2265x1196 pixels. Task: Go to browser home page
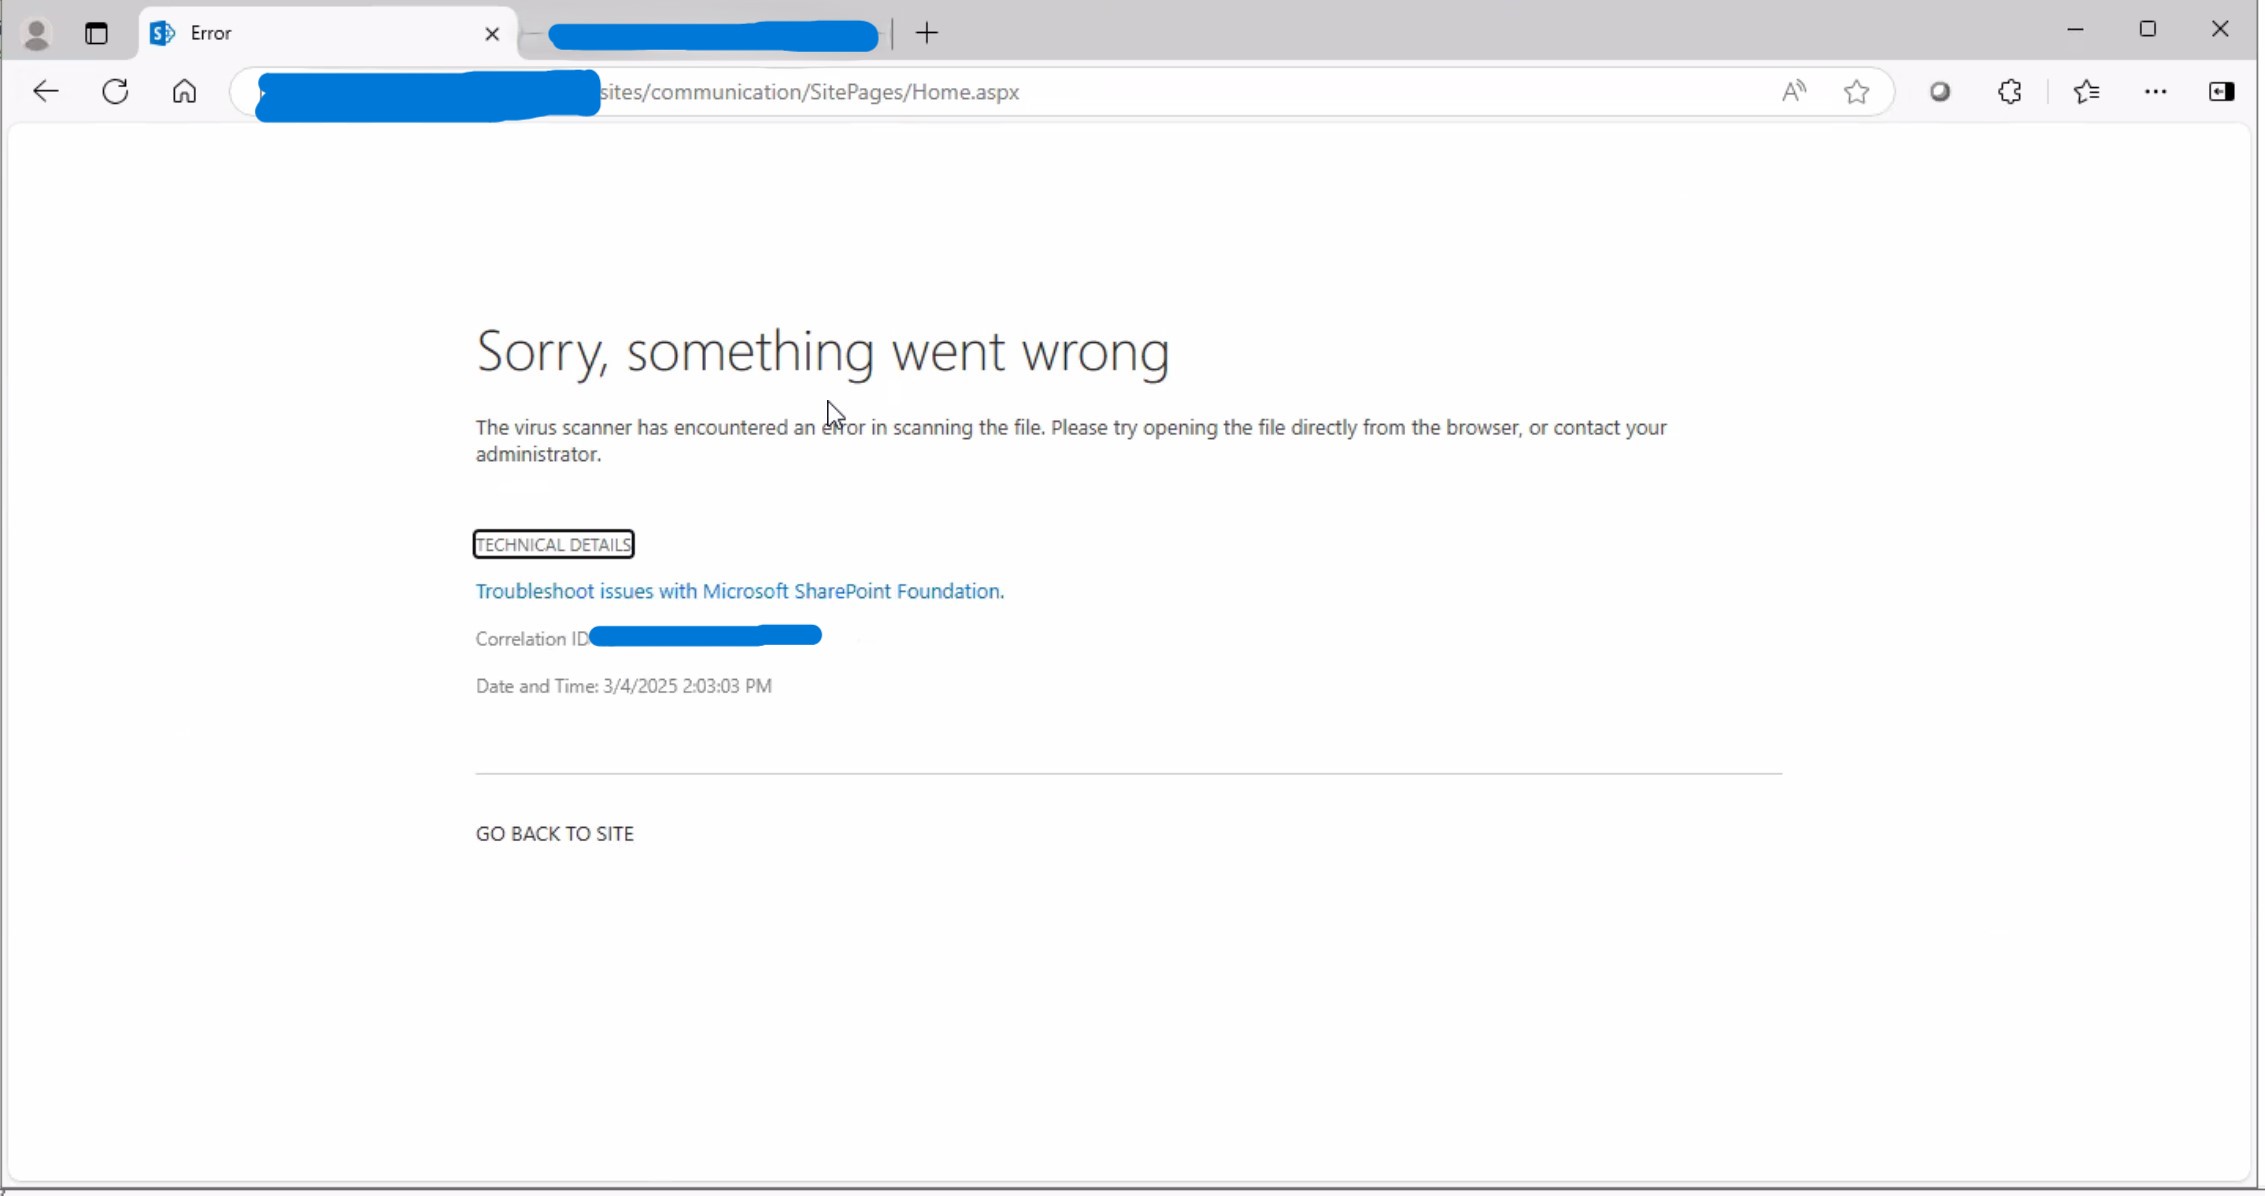tap(184, 92)
